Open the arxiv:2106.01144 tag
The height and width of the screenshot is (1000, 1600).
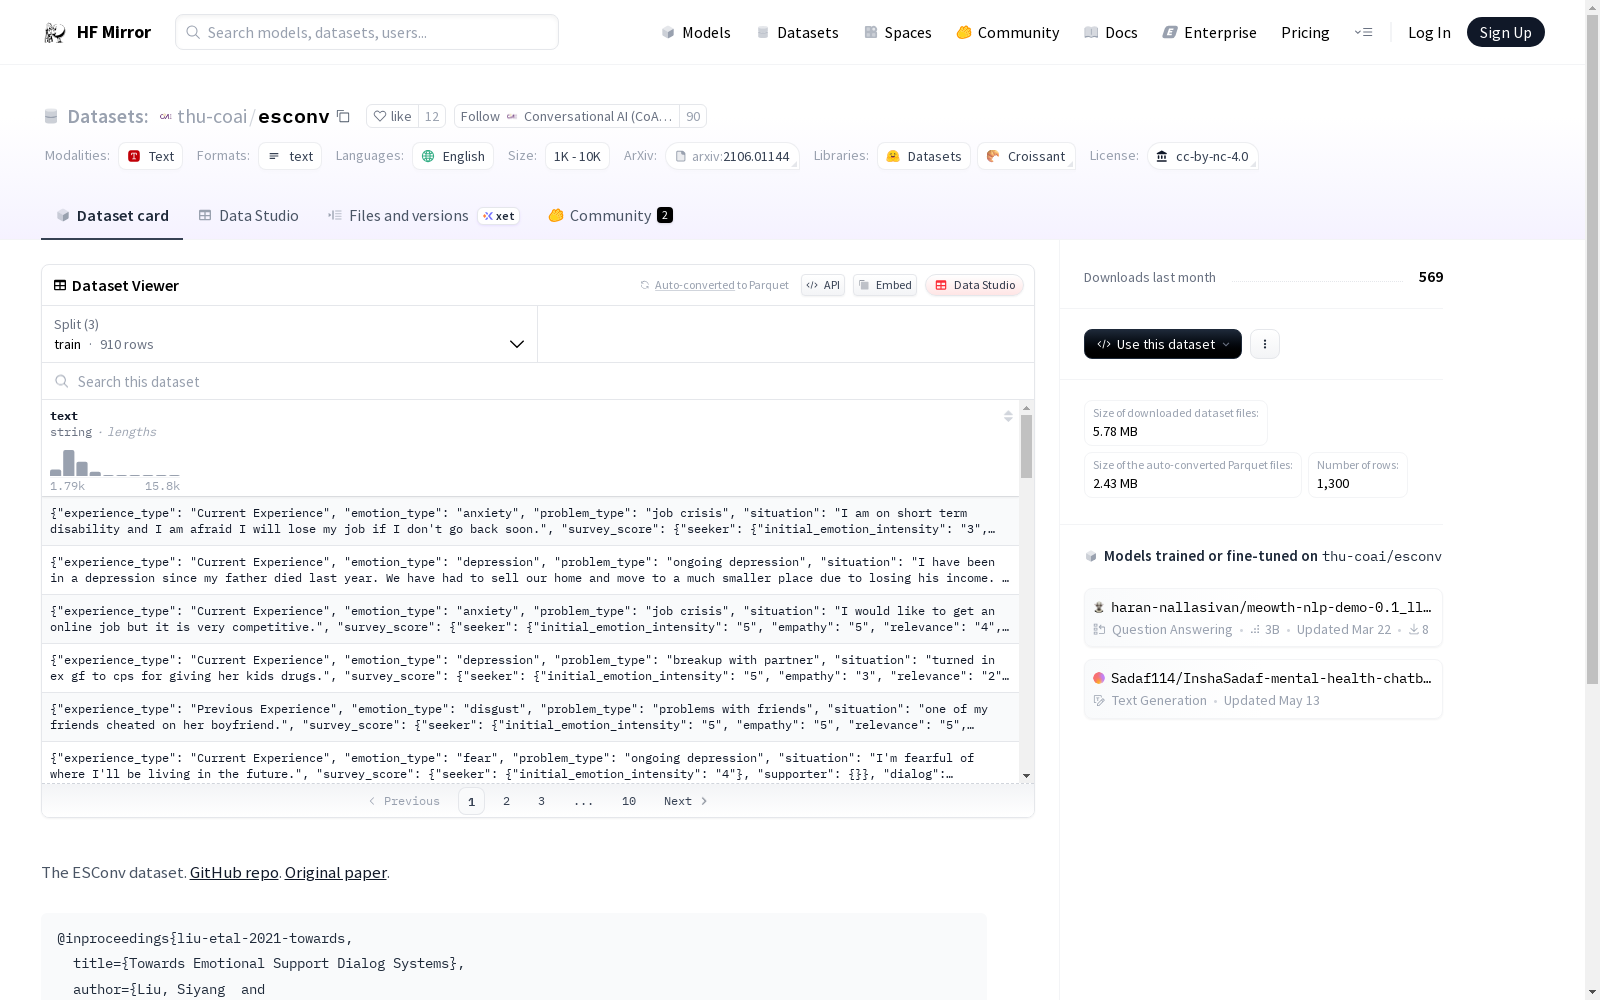click(x=732, y=156)
